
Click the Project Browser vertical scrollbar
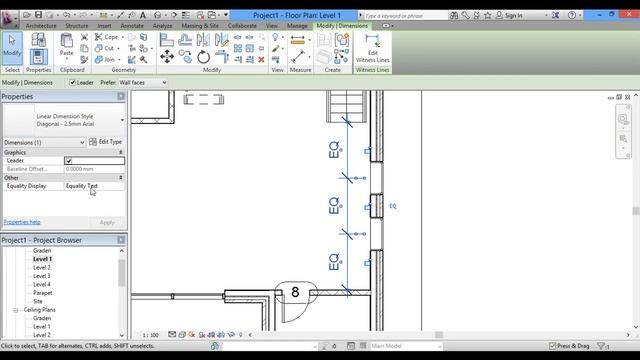coord(122,293)
